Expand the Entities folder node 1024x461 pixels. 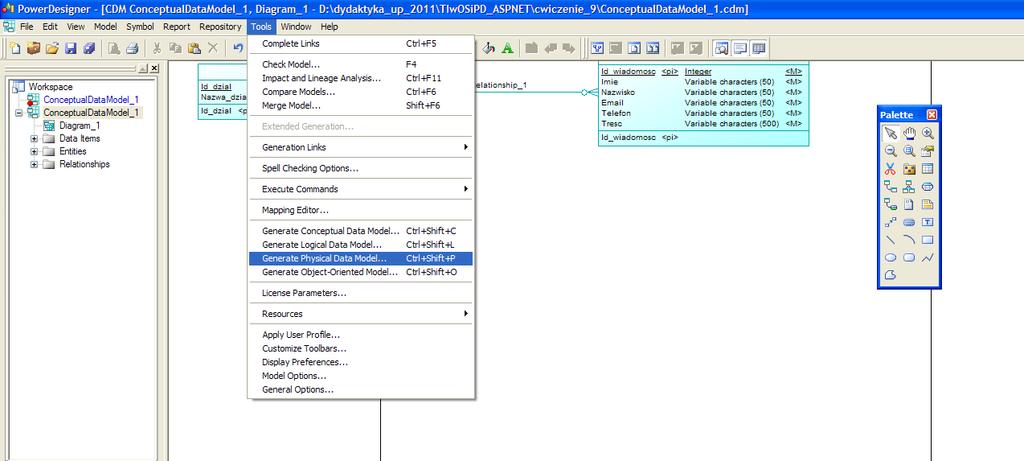pyautogui.click(x=34, y=151)
